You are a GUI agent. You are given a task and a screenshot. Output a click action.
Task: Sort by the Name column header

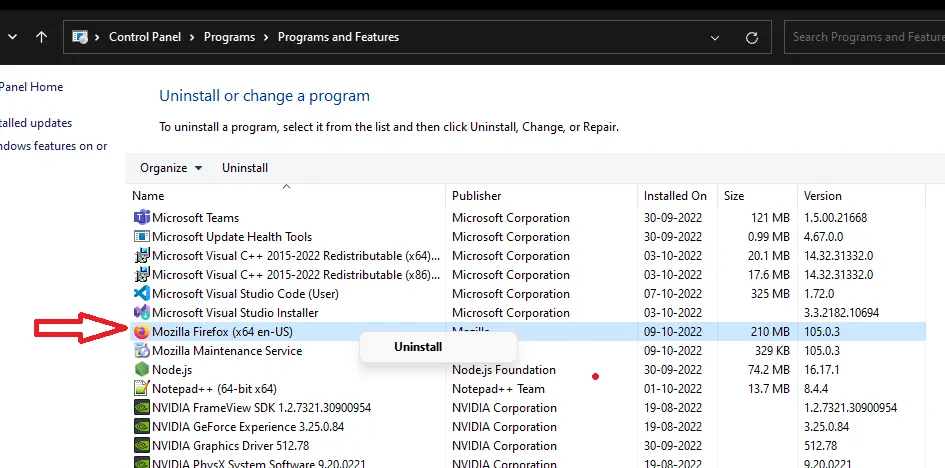(148, 196)
